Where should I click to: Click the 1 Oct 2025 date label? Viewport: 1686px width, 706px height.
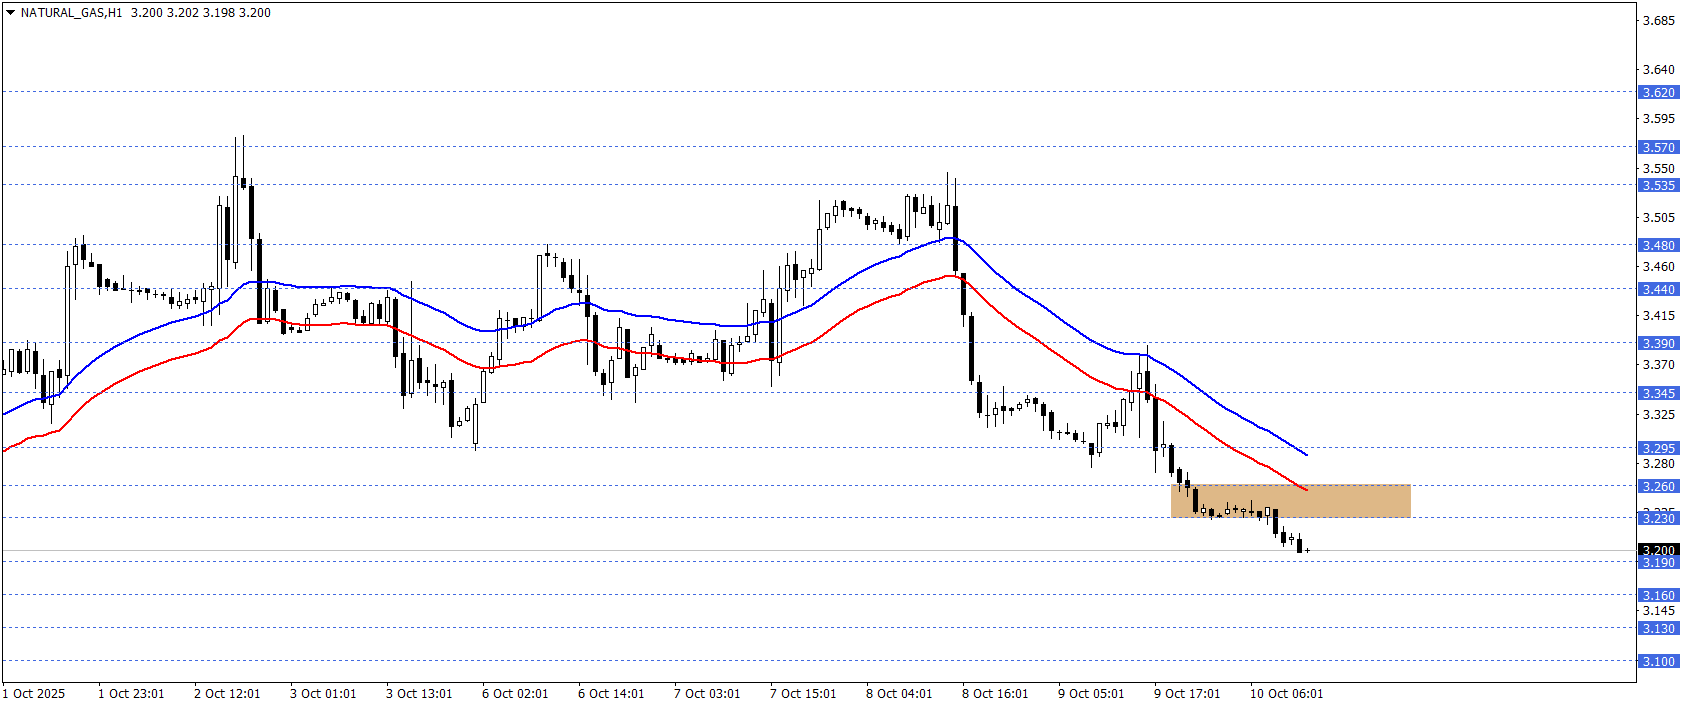(34, 693)
